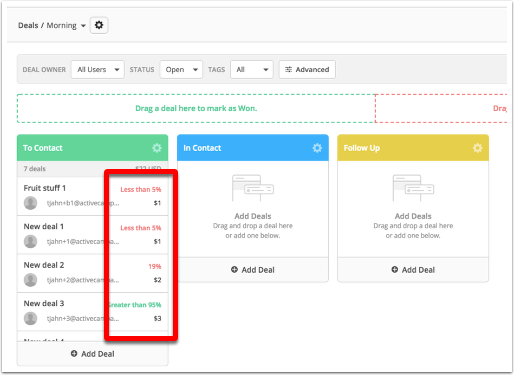Open the Fruit stuff 1 deal
Image resolution: width=514 pixels, height=375 pixels.
pos(45,188)
